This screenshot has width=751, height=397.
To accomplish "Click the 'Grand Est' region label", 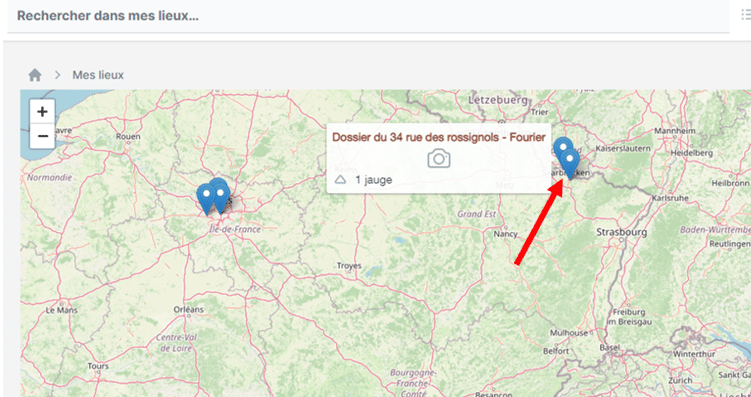I will 476,214.
